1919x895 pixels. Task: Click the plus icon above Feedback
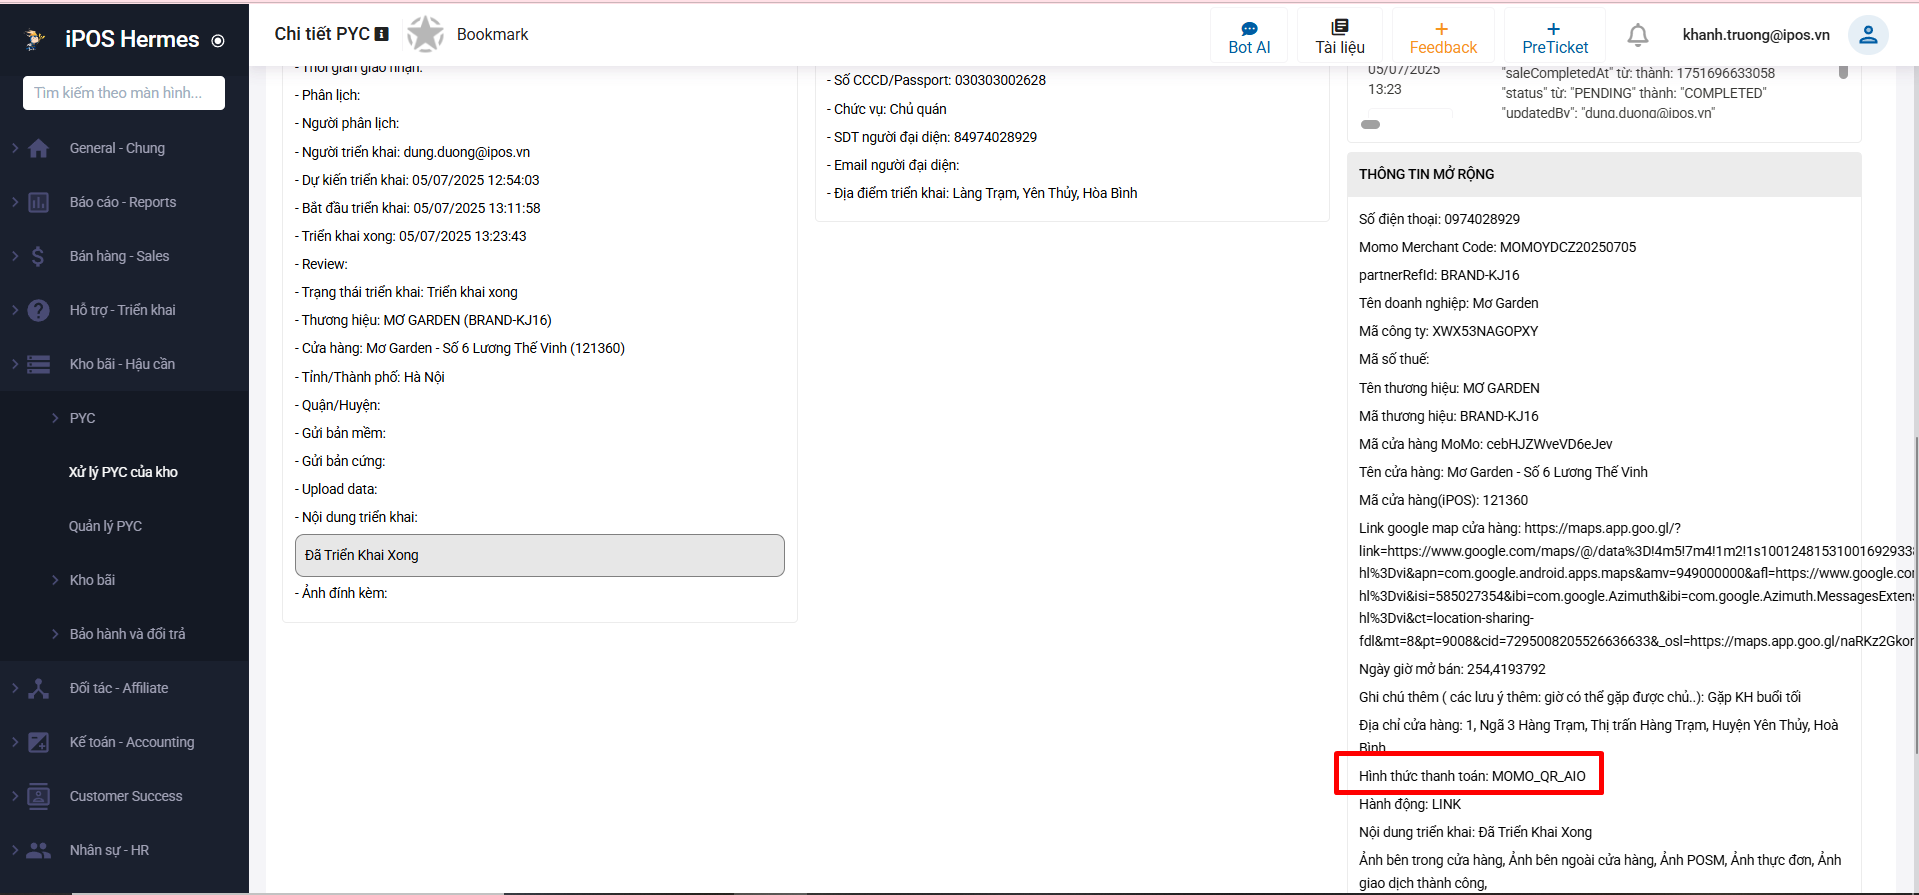pyautogui.click(x=1442, y=29)
